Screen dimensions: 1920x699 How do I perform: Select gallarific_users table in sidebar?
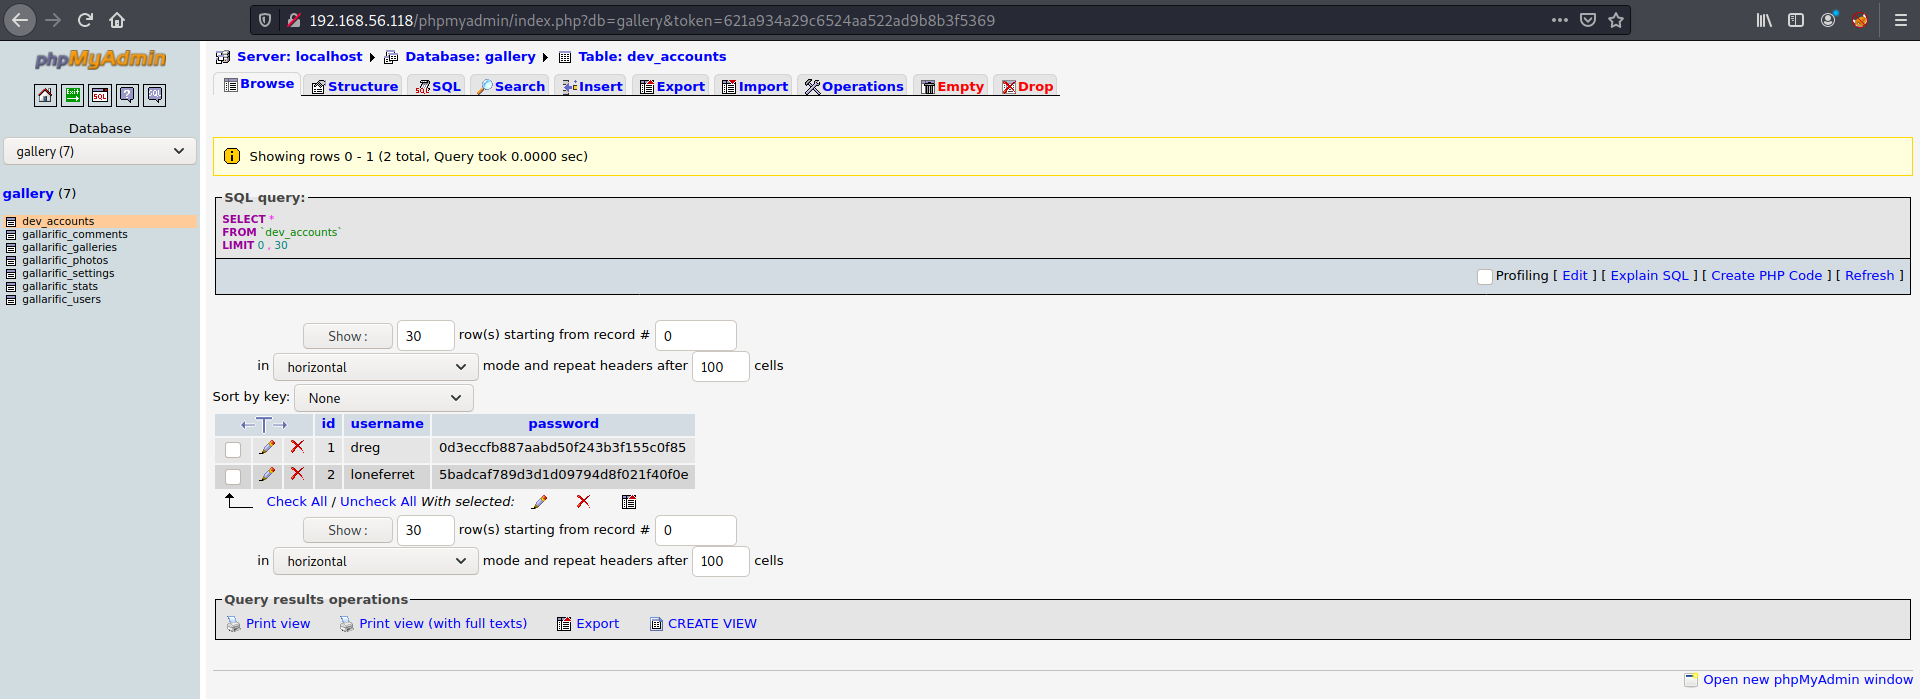pos(61,300)
